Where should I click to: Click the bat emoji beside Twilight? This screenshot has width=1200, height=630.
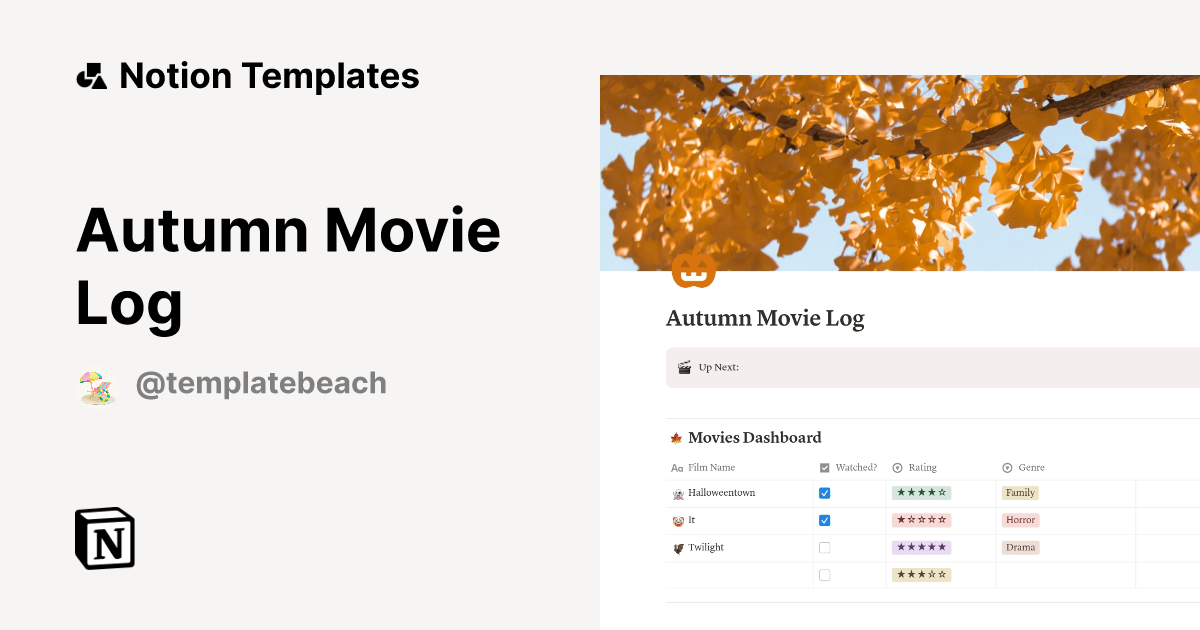click(678, 547)
